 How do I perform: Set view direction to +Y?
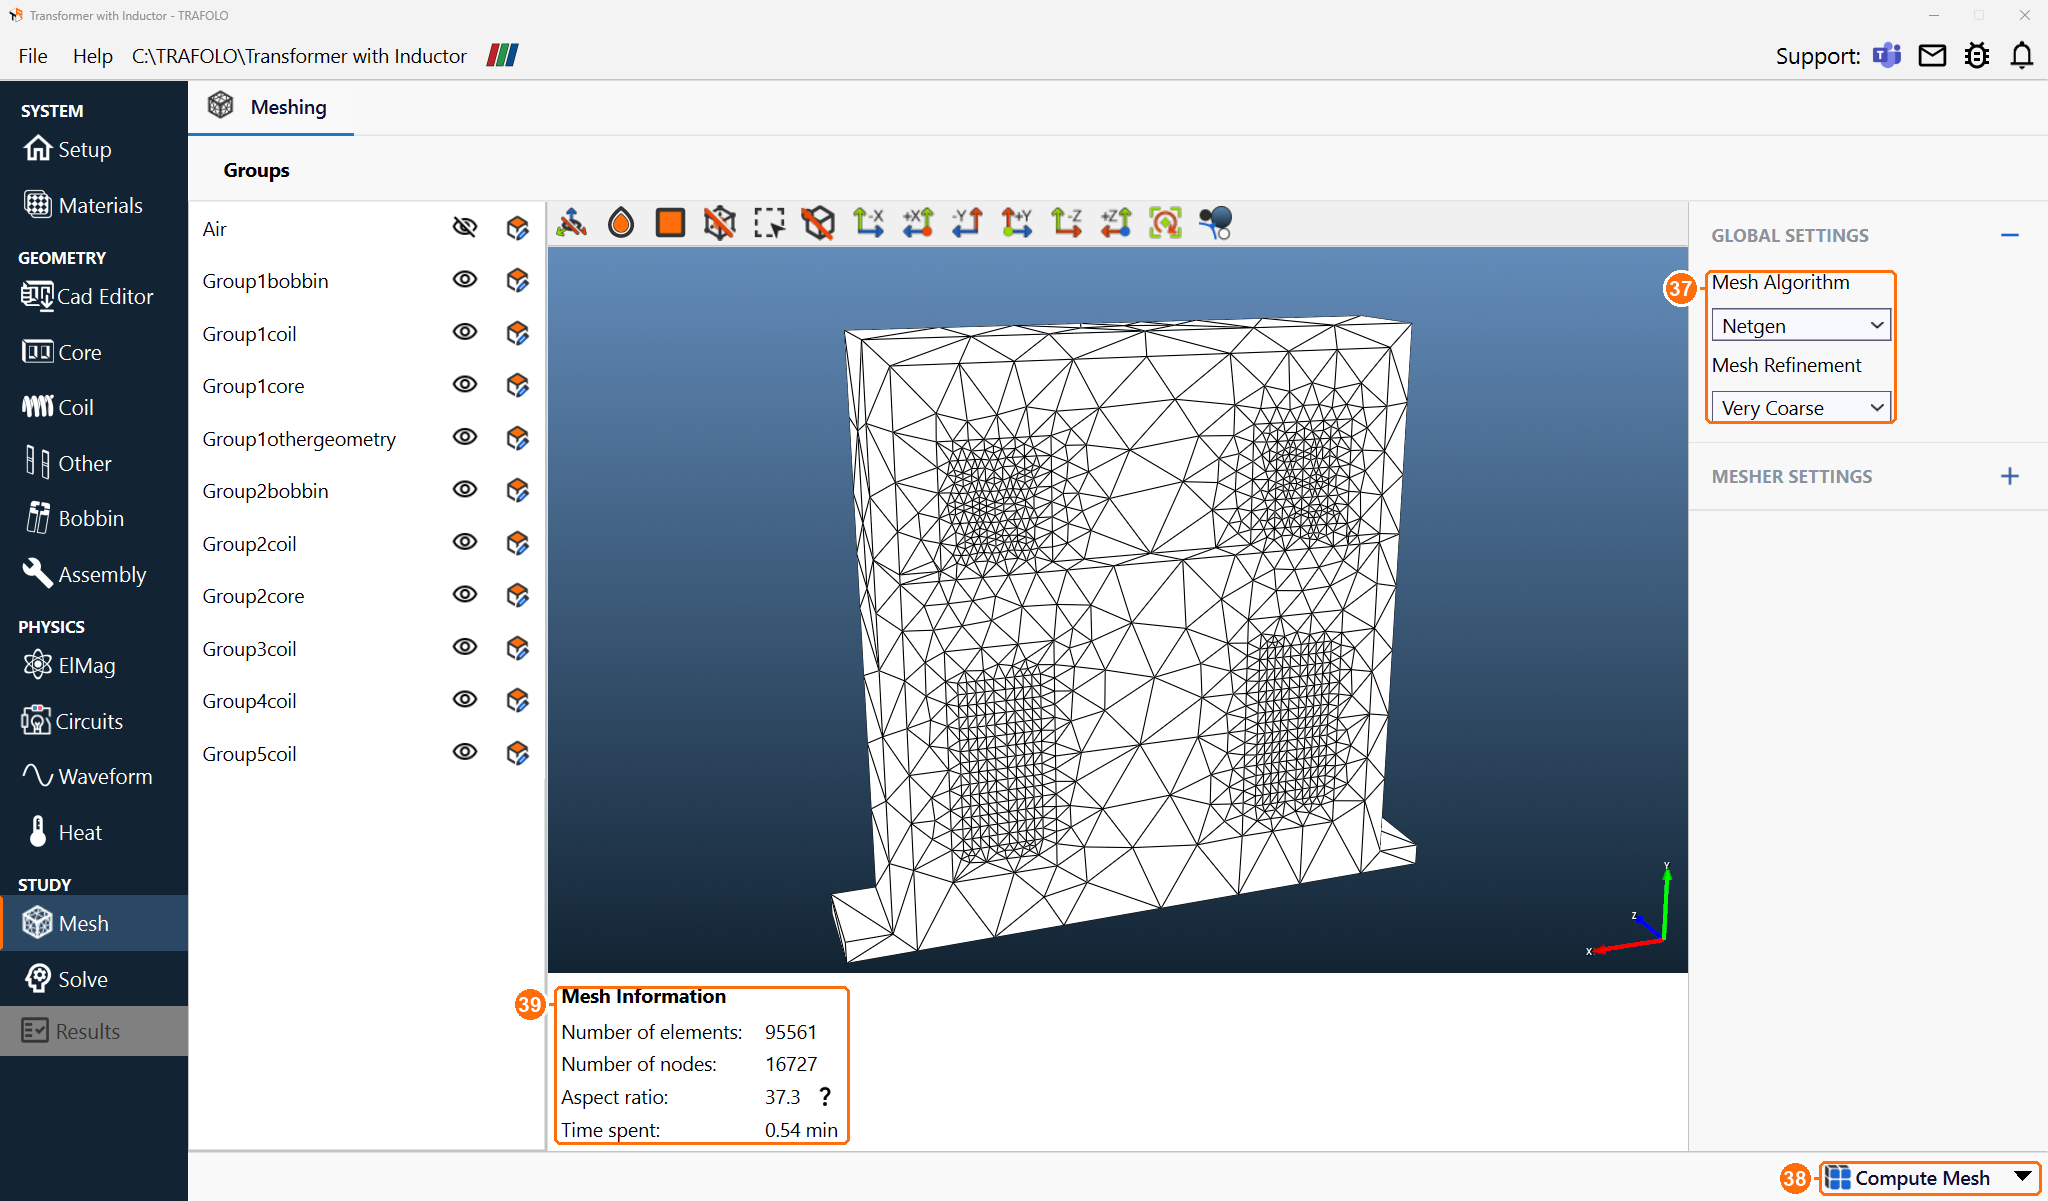click(1017, 222)
